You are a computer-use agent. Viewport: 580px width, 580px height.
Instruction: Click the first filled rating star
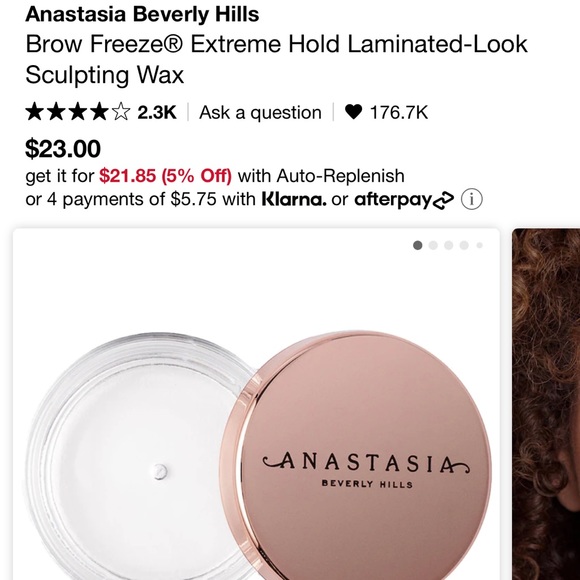34,112
